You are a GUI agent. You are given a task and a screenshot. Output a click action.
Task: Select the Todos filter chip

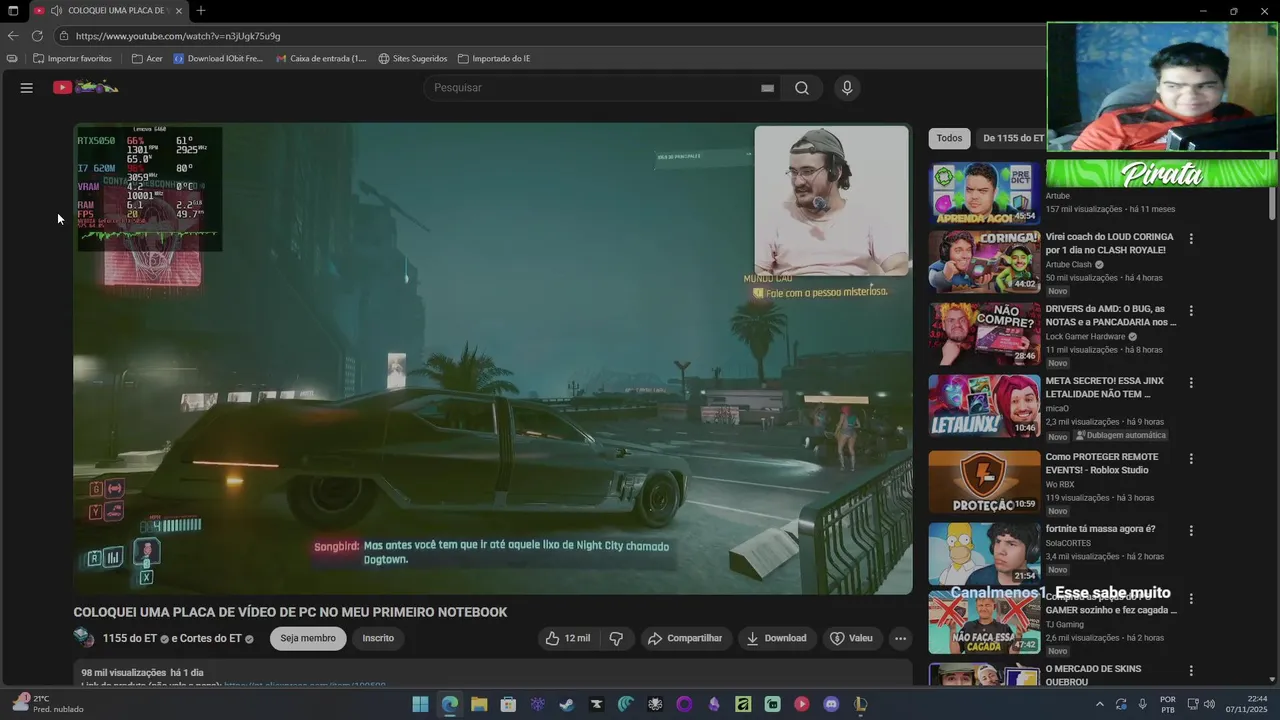click(x=949, y=138)
